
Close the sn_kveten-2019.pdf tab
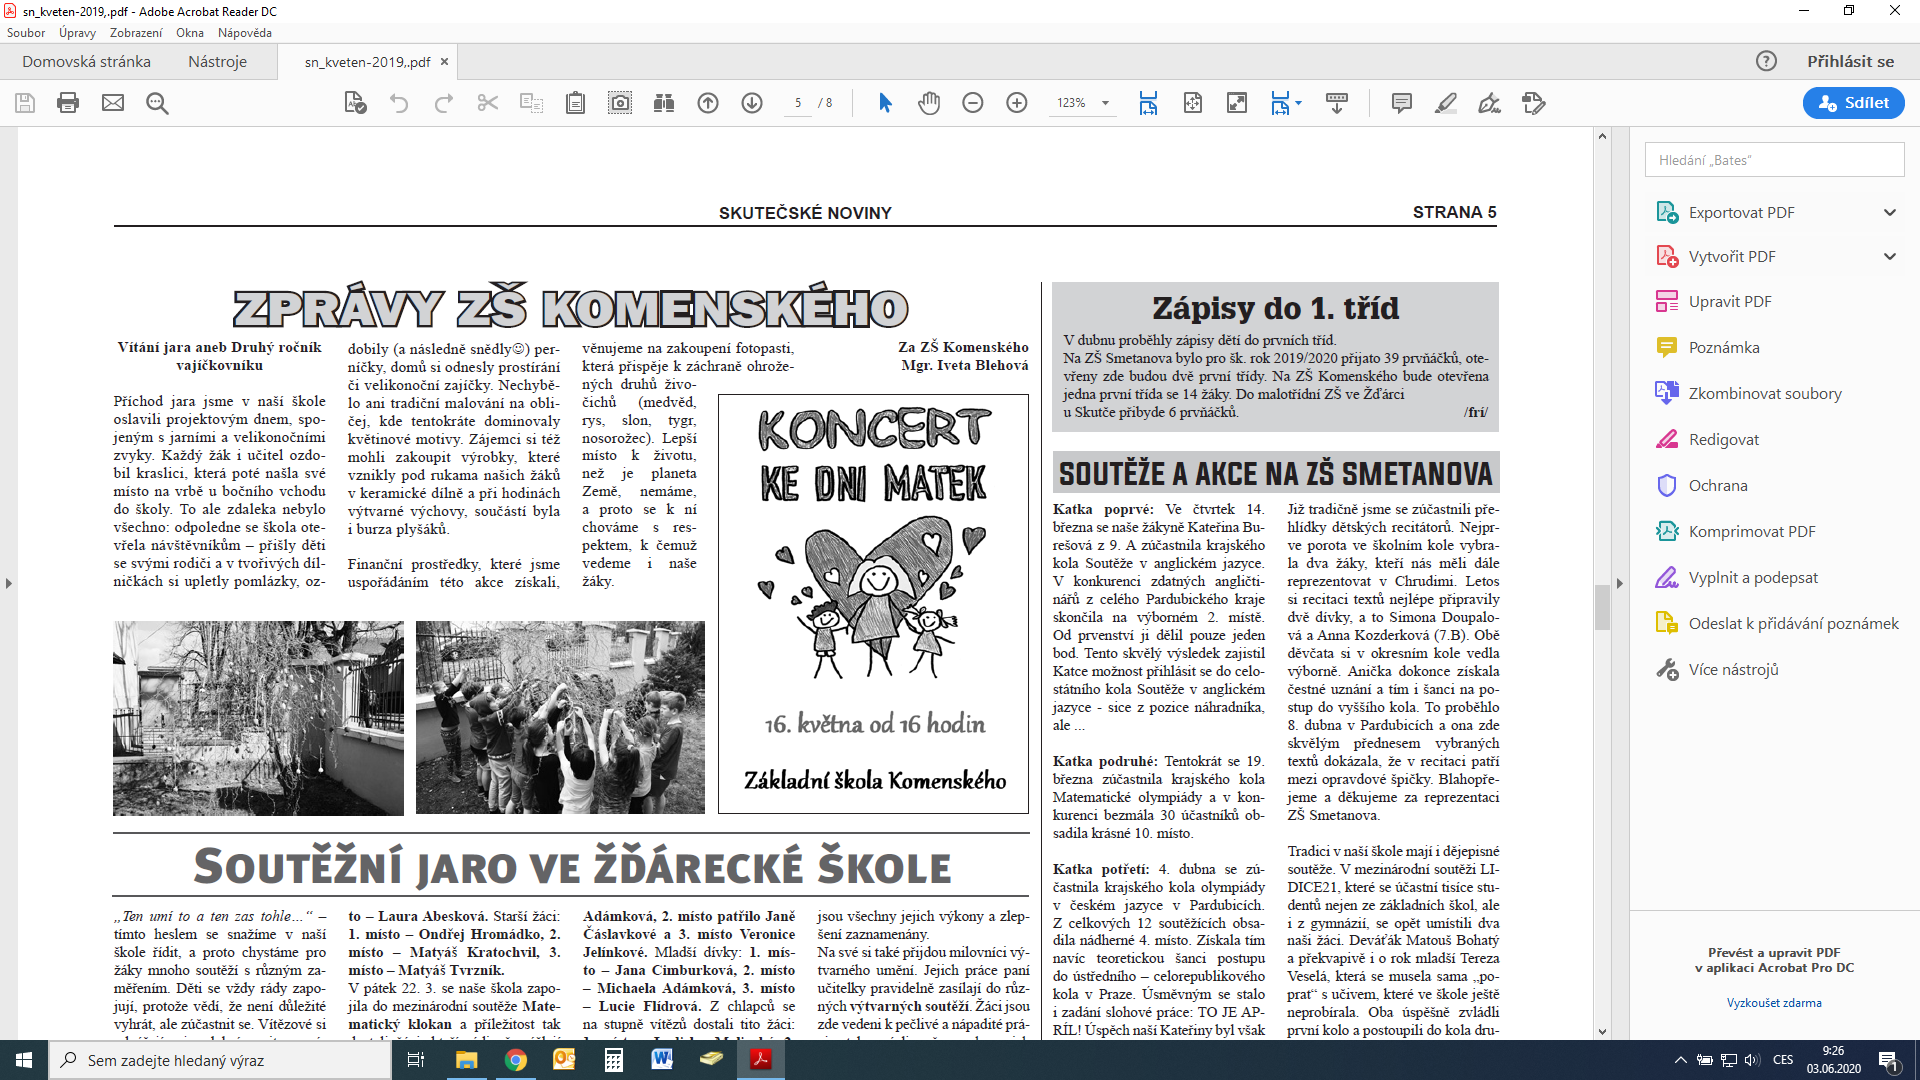445,61
